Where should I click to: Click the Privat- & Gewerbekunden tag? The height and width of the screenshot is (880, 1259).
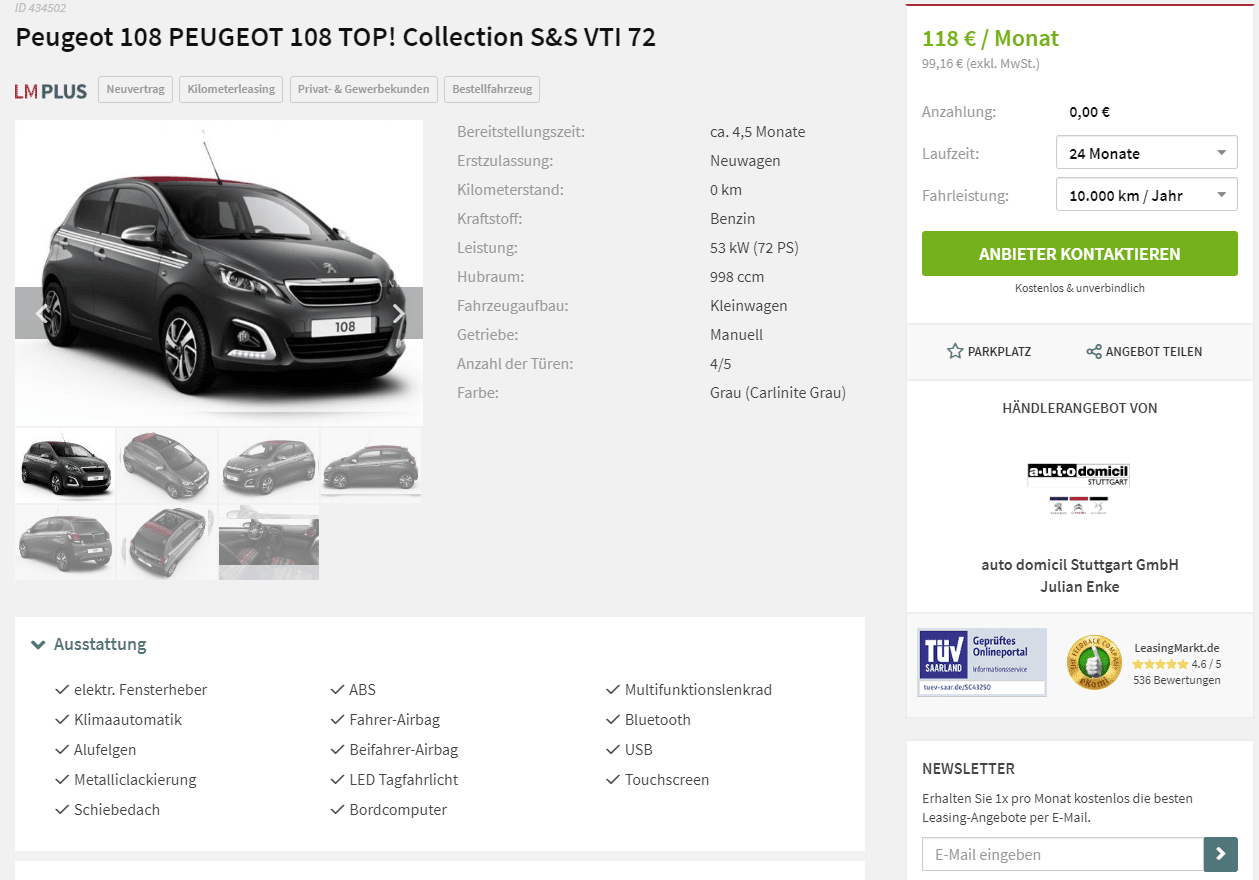[364, 89]
